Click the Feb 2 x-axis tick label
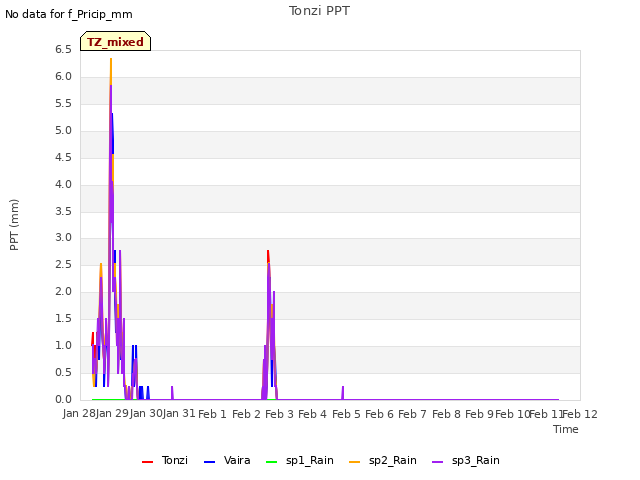Screen dimensions: 640x480 [246, 414]
